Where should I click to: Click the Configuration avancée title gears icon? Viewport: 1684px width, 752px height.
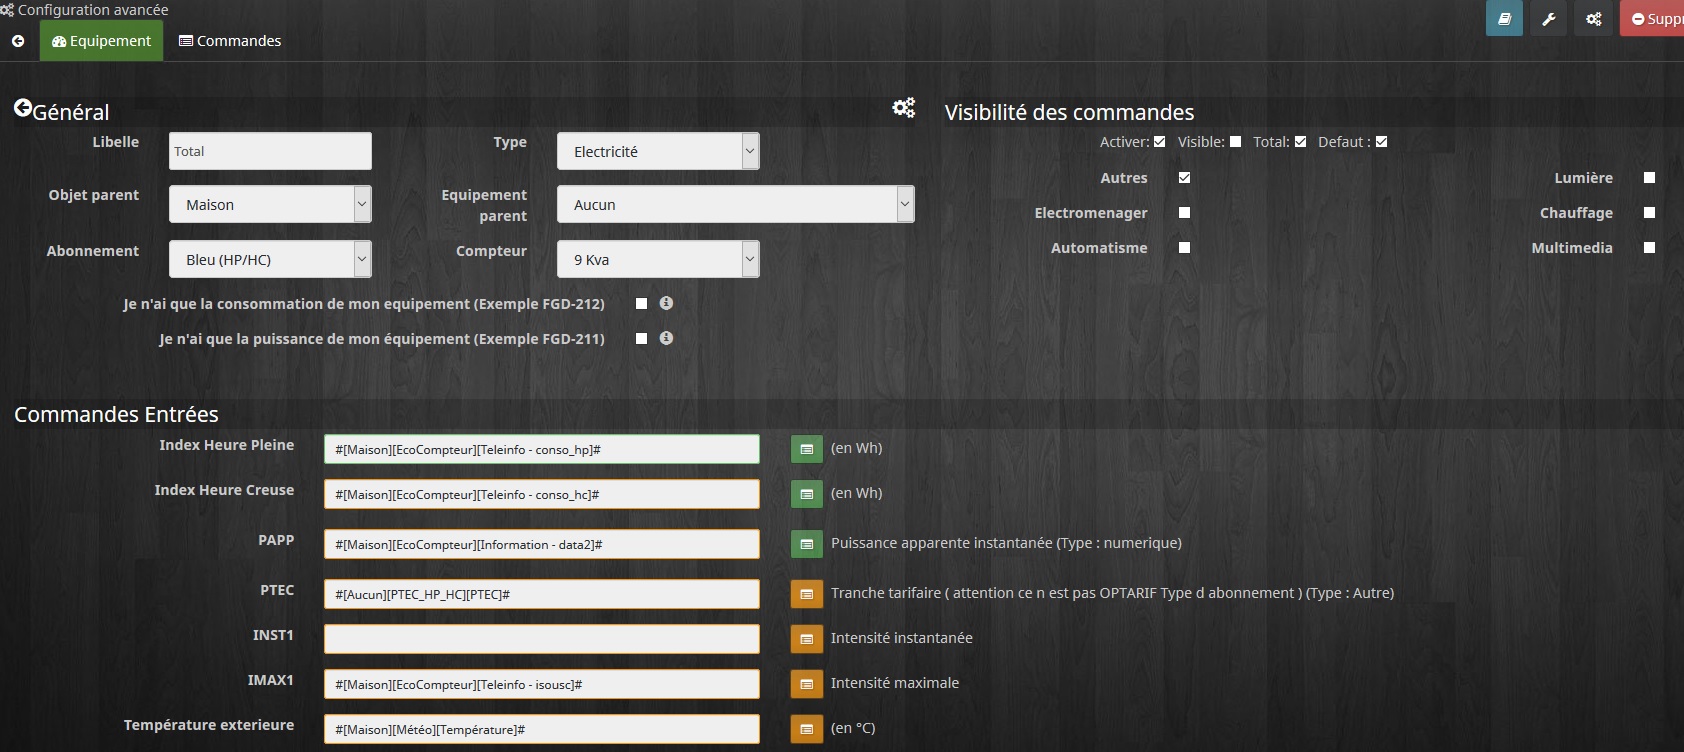pos(7,10)
